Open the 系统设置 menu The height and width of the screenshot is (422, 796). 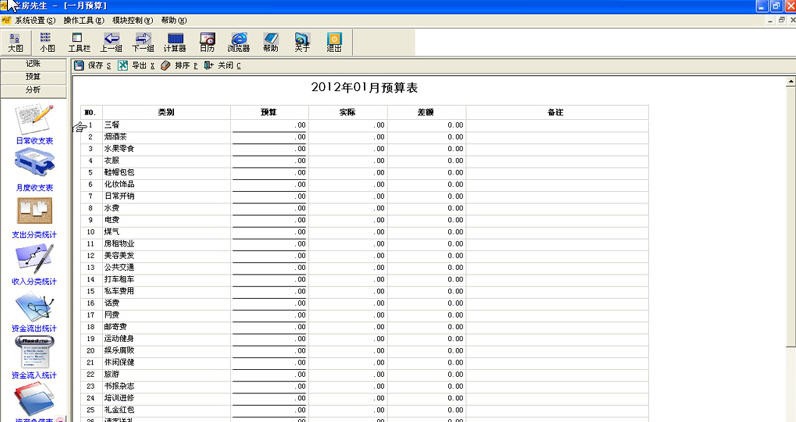(x=35, y=20)
